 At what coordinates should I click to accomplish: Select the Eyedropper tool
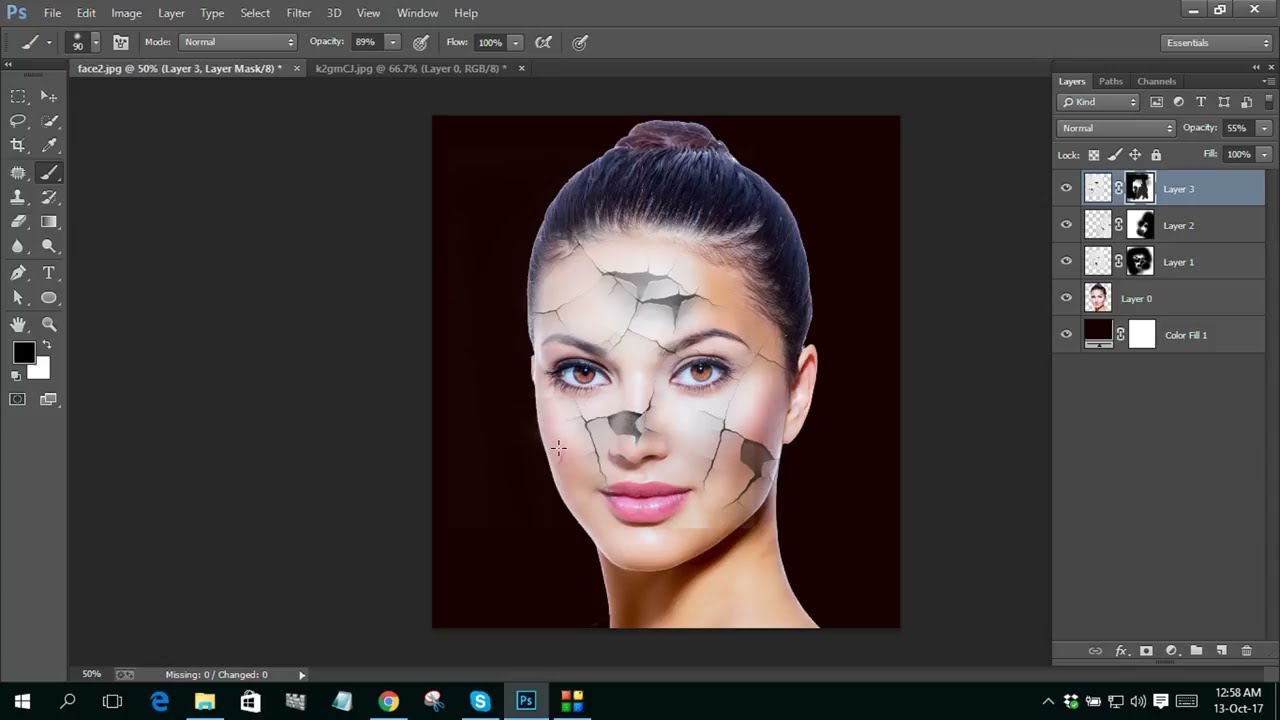(49, 146)
